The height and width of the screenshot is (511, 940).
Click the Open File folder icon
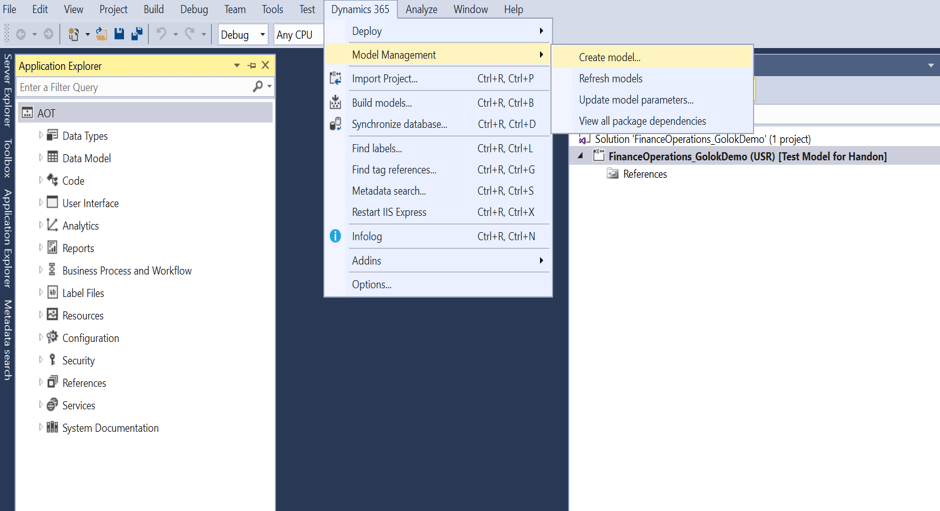pyautogui.click(x=101, y=34)
